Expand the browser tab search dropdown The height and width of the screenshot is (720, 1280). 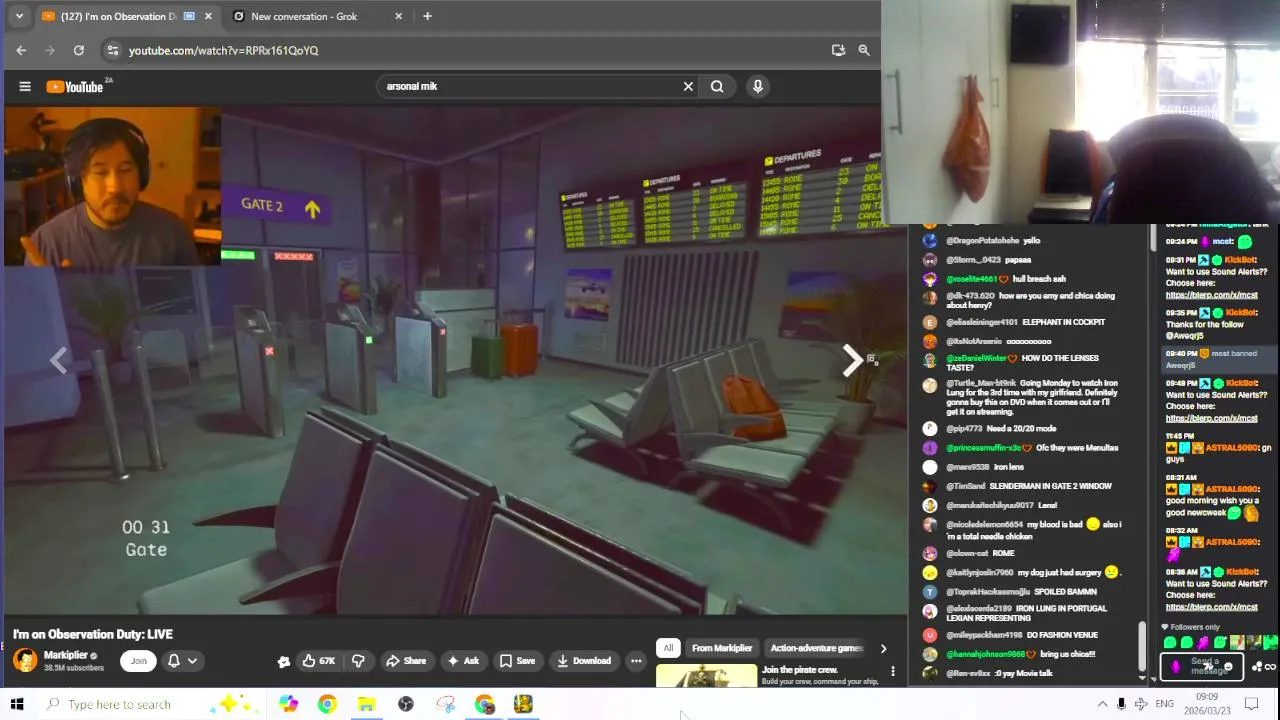coord(18,16)
